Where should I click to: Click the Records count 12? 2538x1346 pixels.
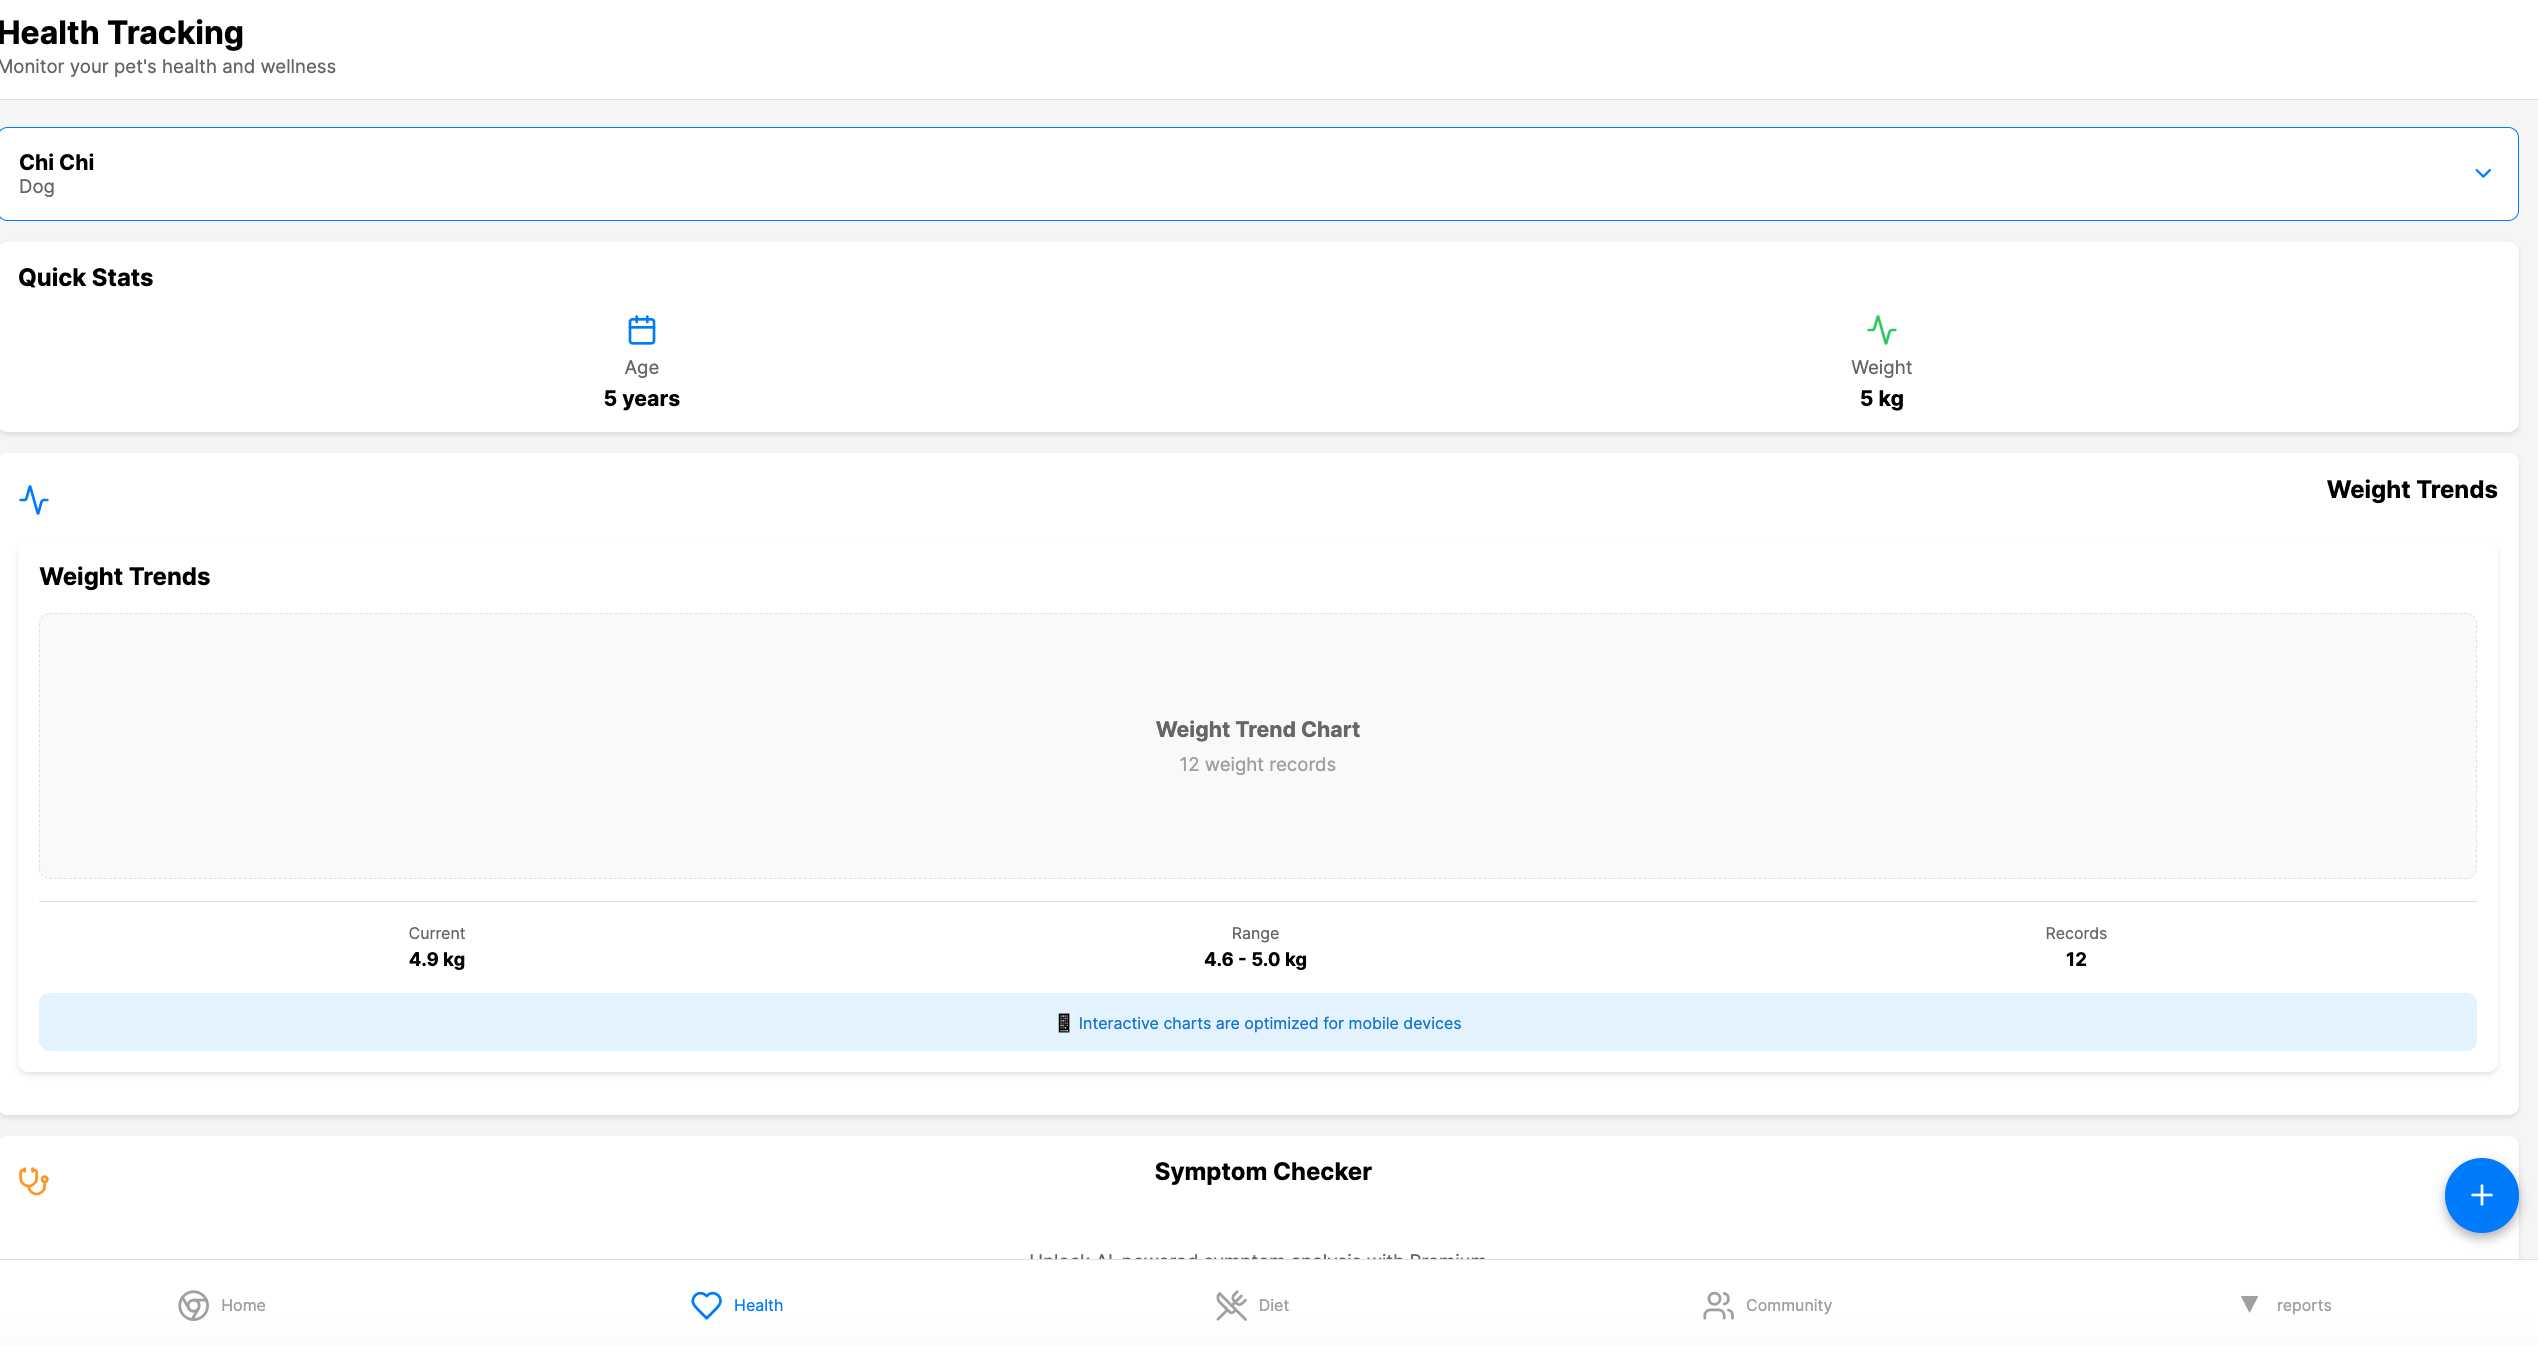click(2076, 959)
